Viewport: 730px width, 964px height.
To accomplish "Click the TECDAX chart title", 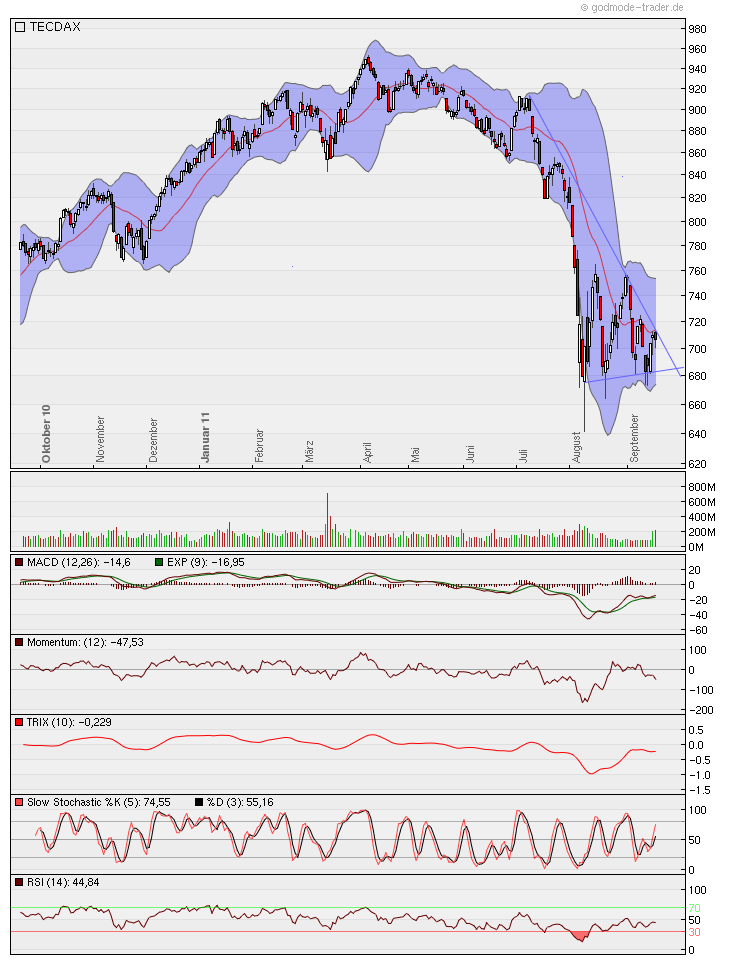I will click(x=55, y=27).
